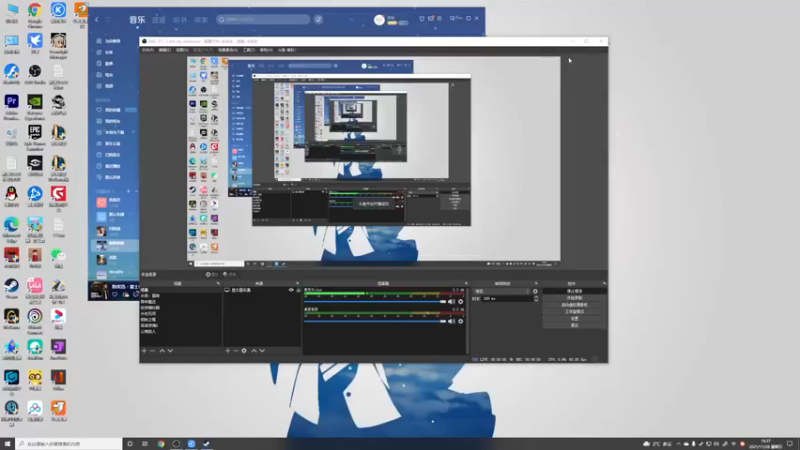Image resolution: width=800 pixels, height=450 pixels.
Task: Open Kugou main menu hamburger icon
Action: 439,18
